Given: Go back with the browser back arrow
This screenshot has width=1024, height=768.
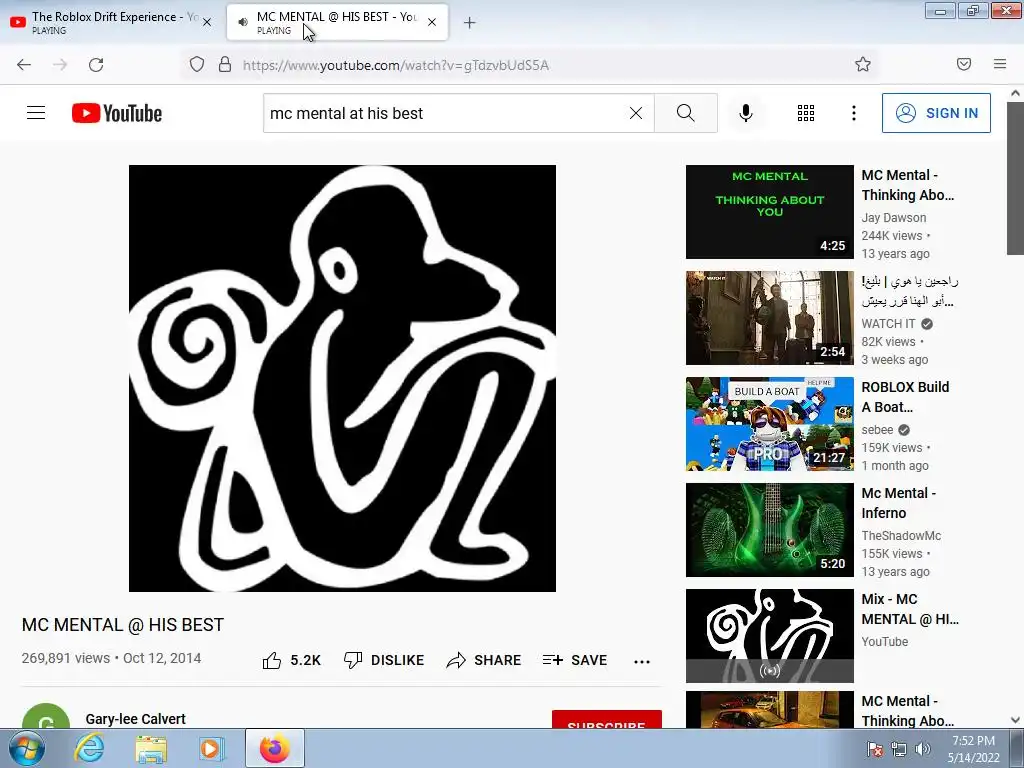Looking at the screenshot, I should [24, 64].
